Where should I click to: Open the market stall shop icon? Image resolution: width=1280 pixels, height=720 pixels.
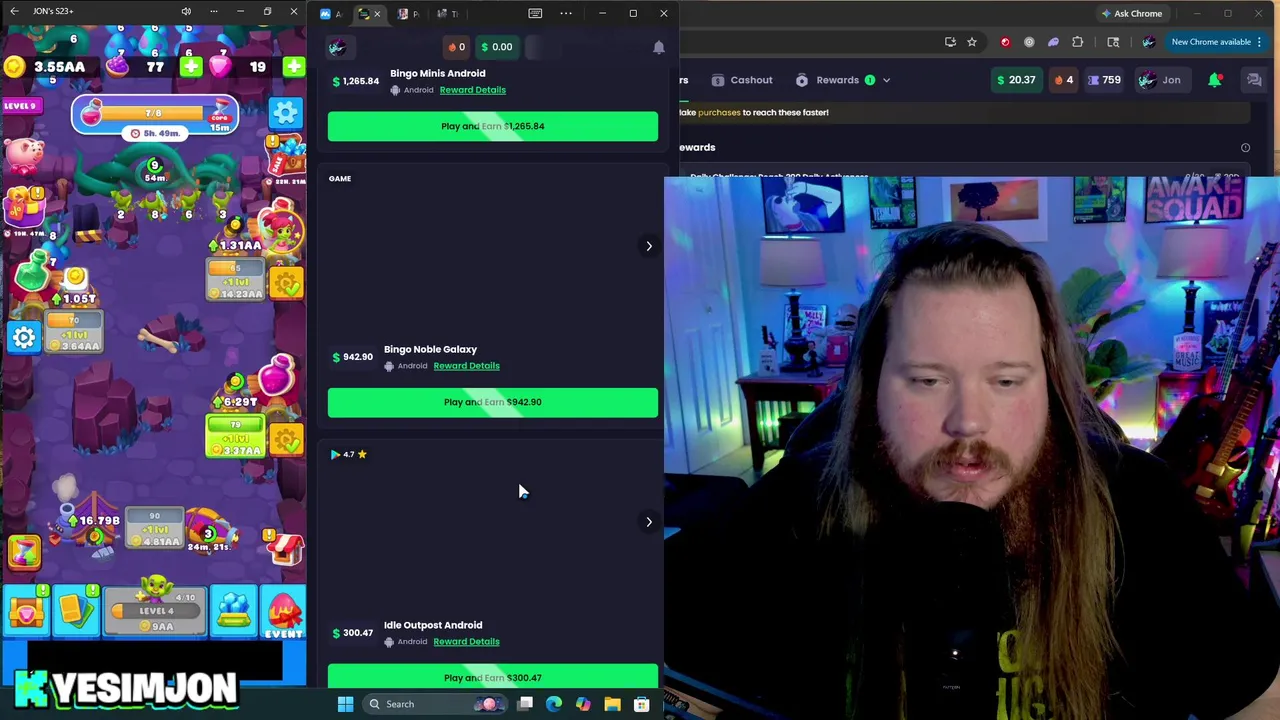tap(287, 547)
